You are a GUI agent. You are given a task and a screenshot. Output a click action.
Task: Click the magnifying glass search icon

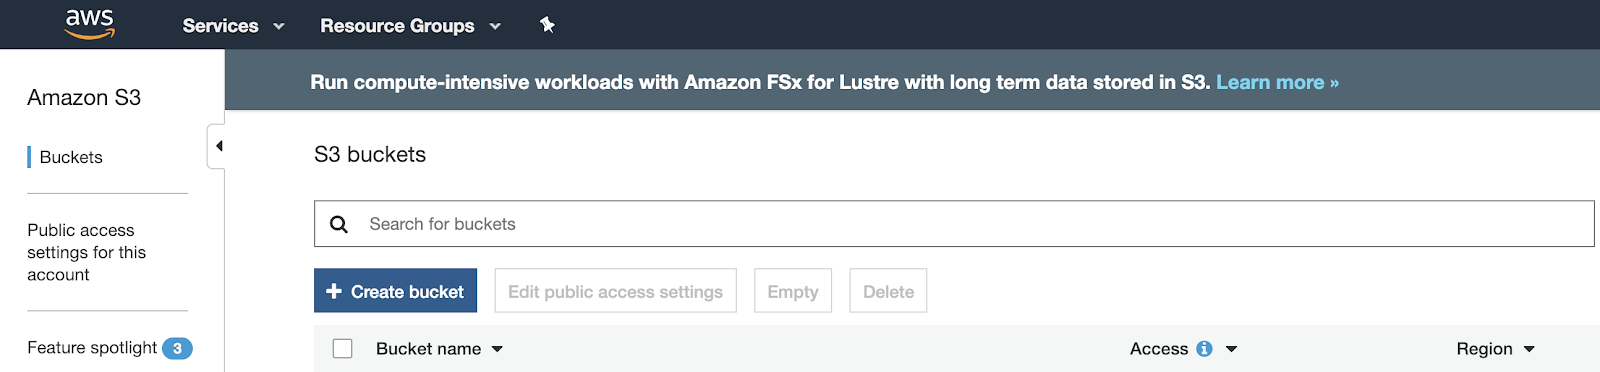pos(339,224)
